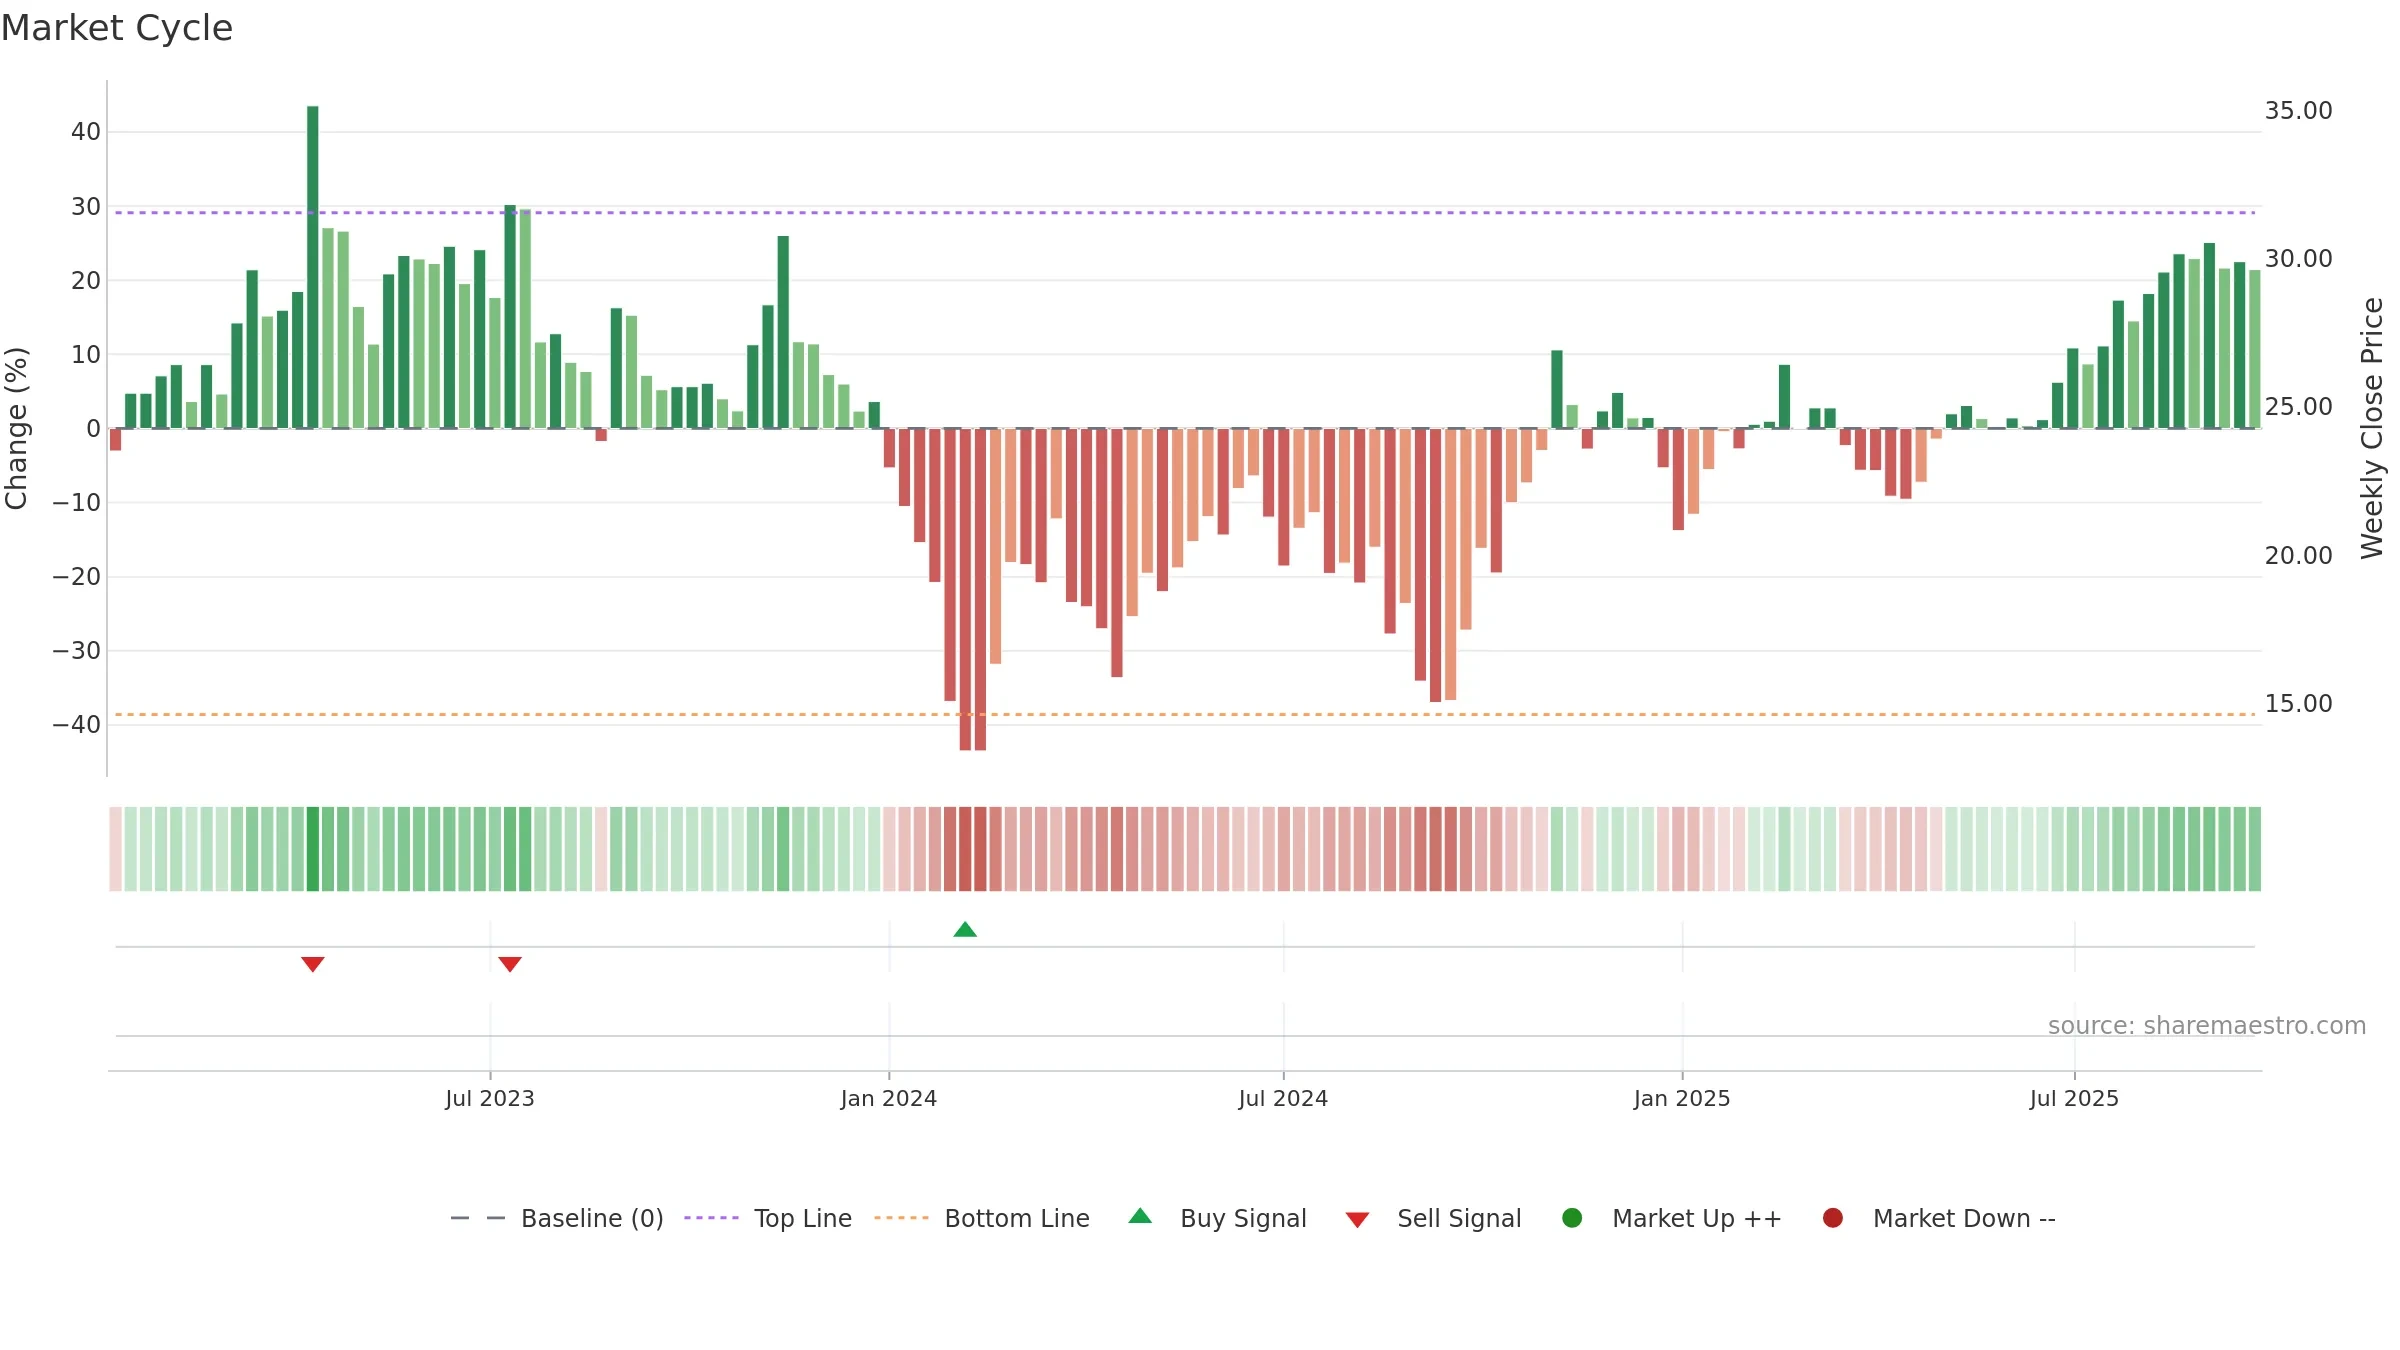Click the 30.00 price axis value

coord(2298,258)
